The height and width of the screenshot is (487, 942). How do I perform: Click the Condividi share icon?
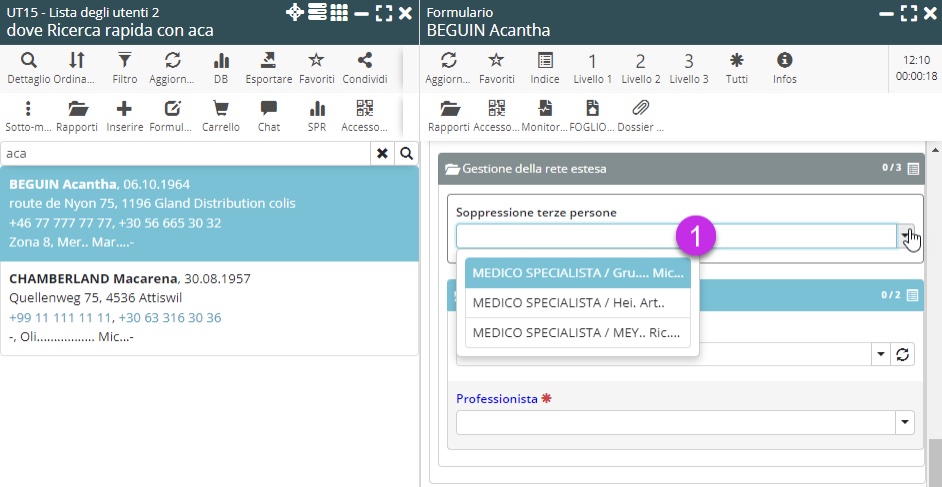(364, 67)
